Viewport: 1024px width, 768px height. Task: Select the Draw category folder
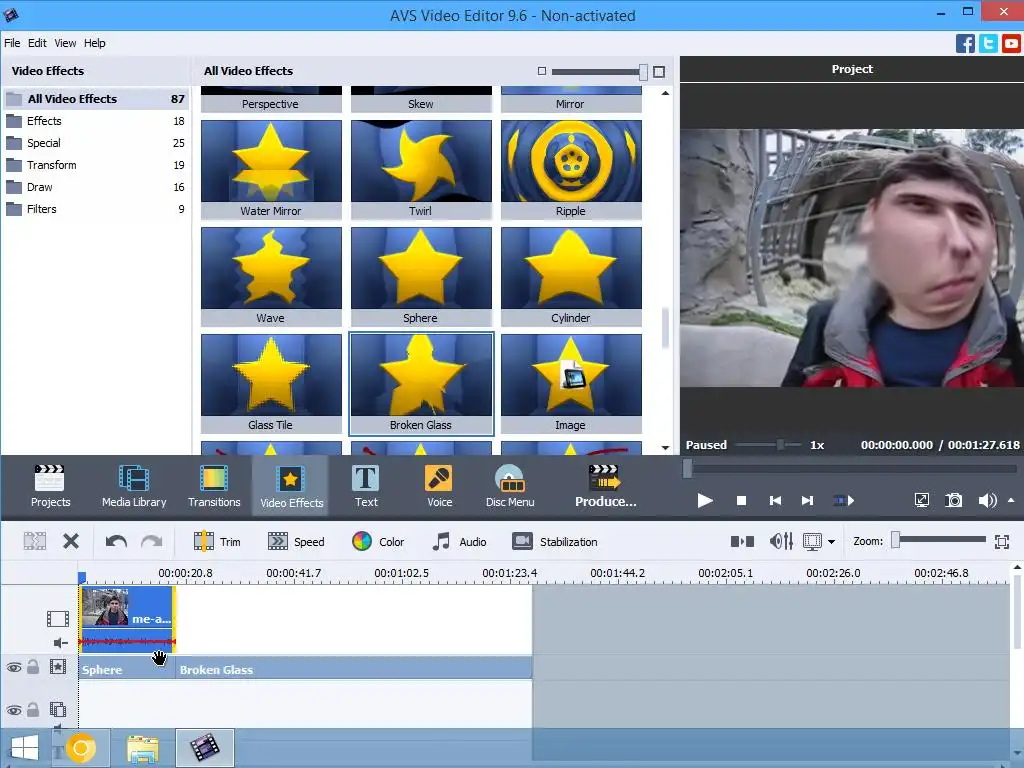(x=95, y=187)
